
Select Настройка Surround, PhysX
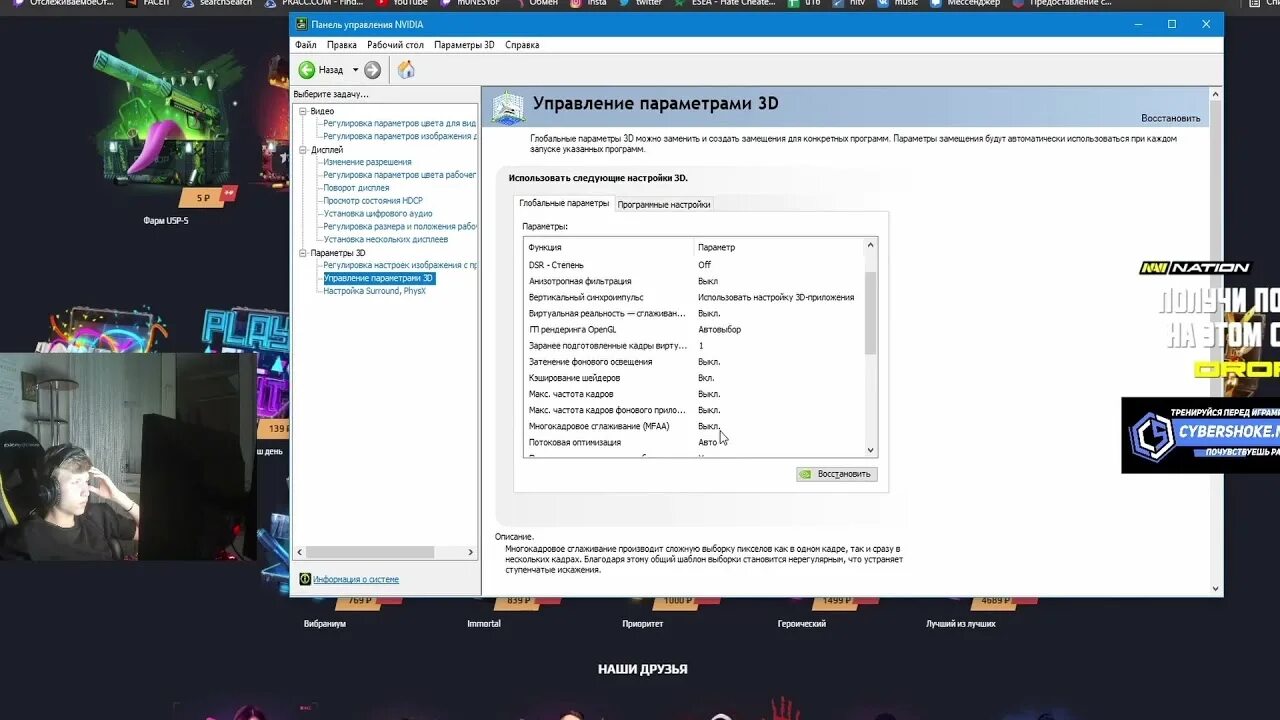[374, 291]
